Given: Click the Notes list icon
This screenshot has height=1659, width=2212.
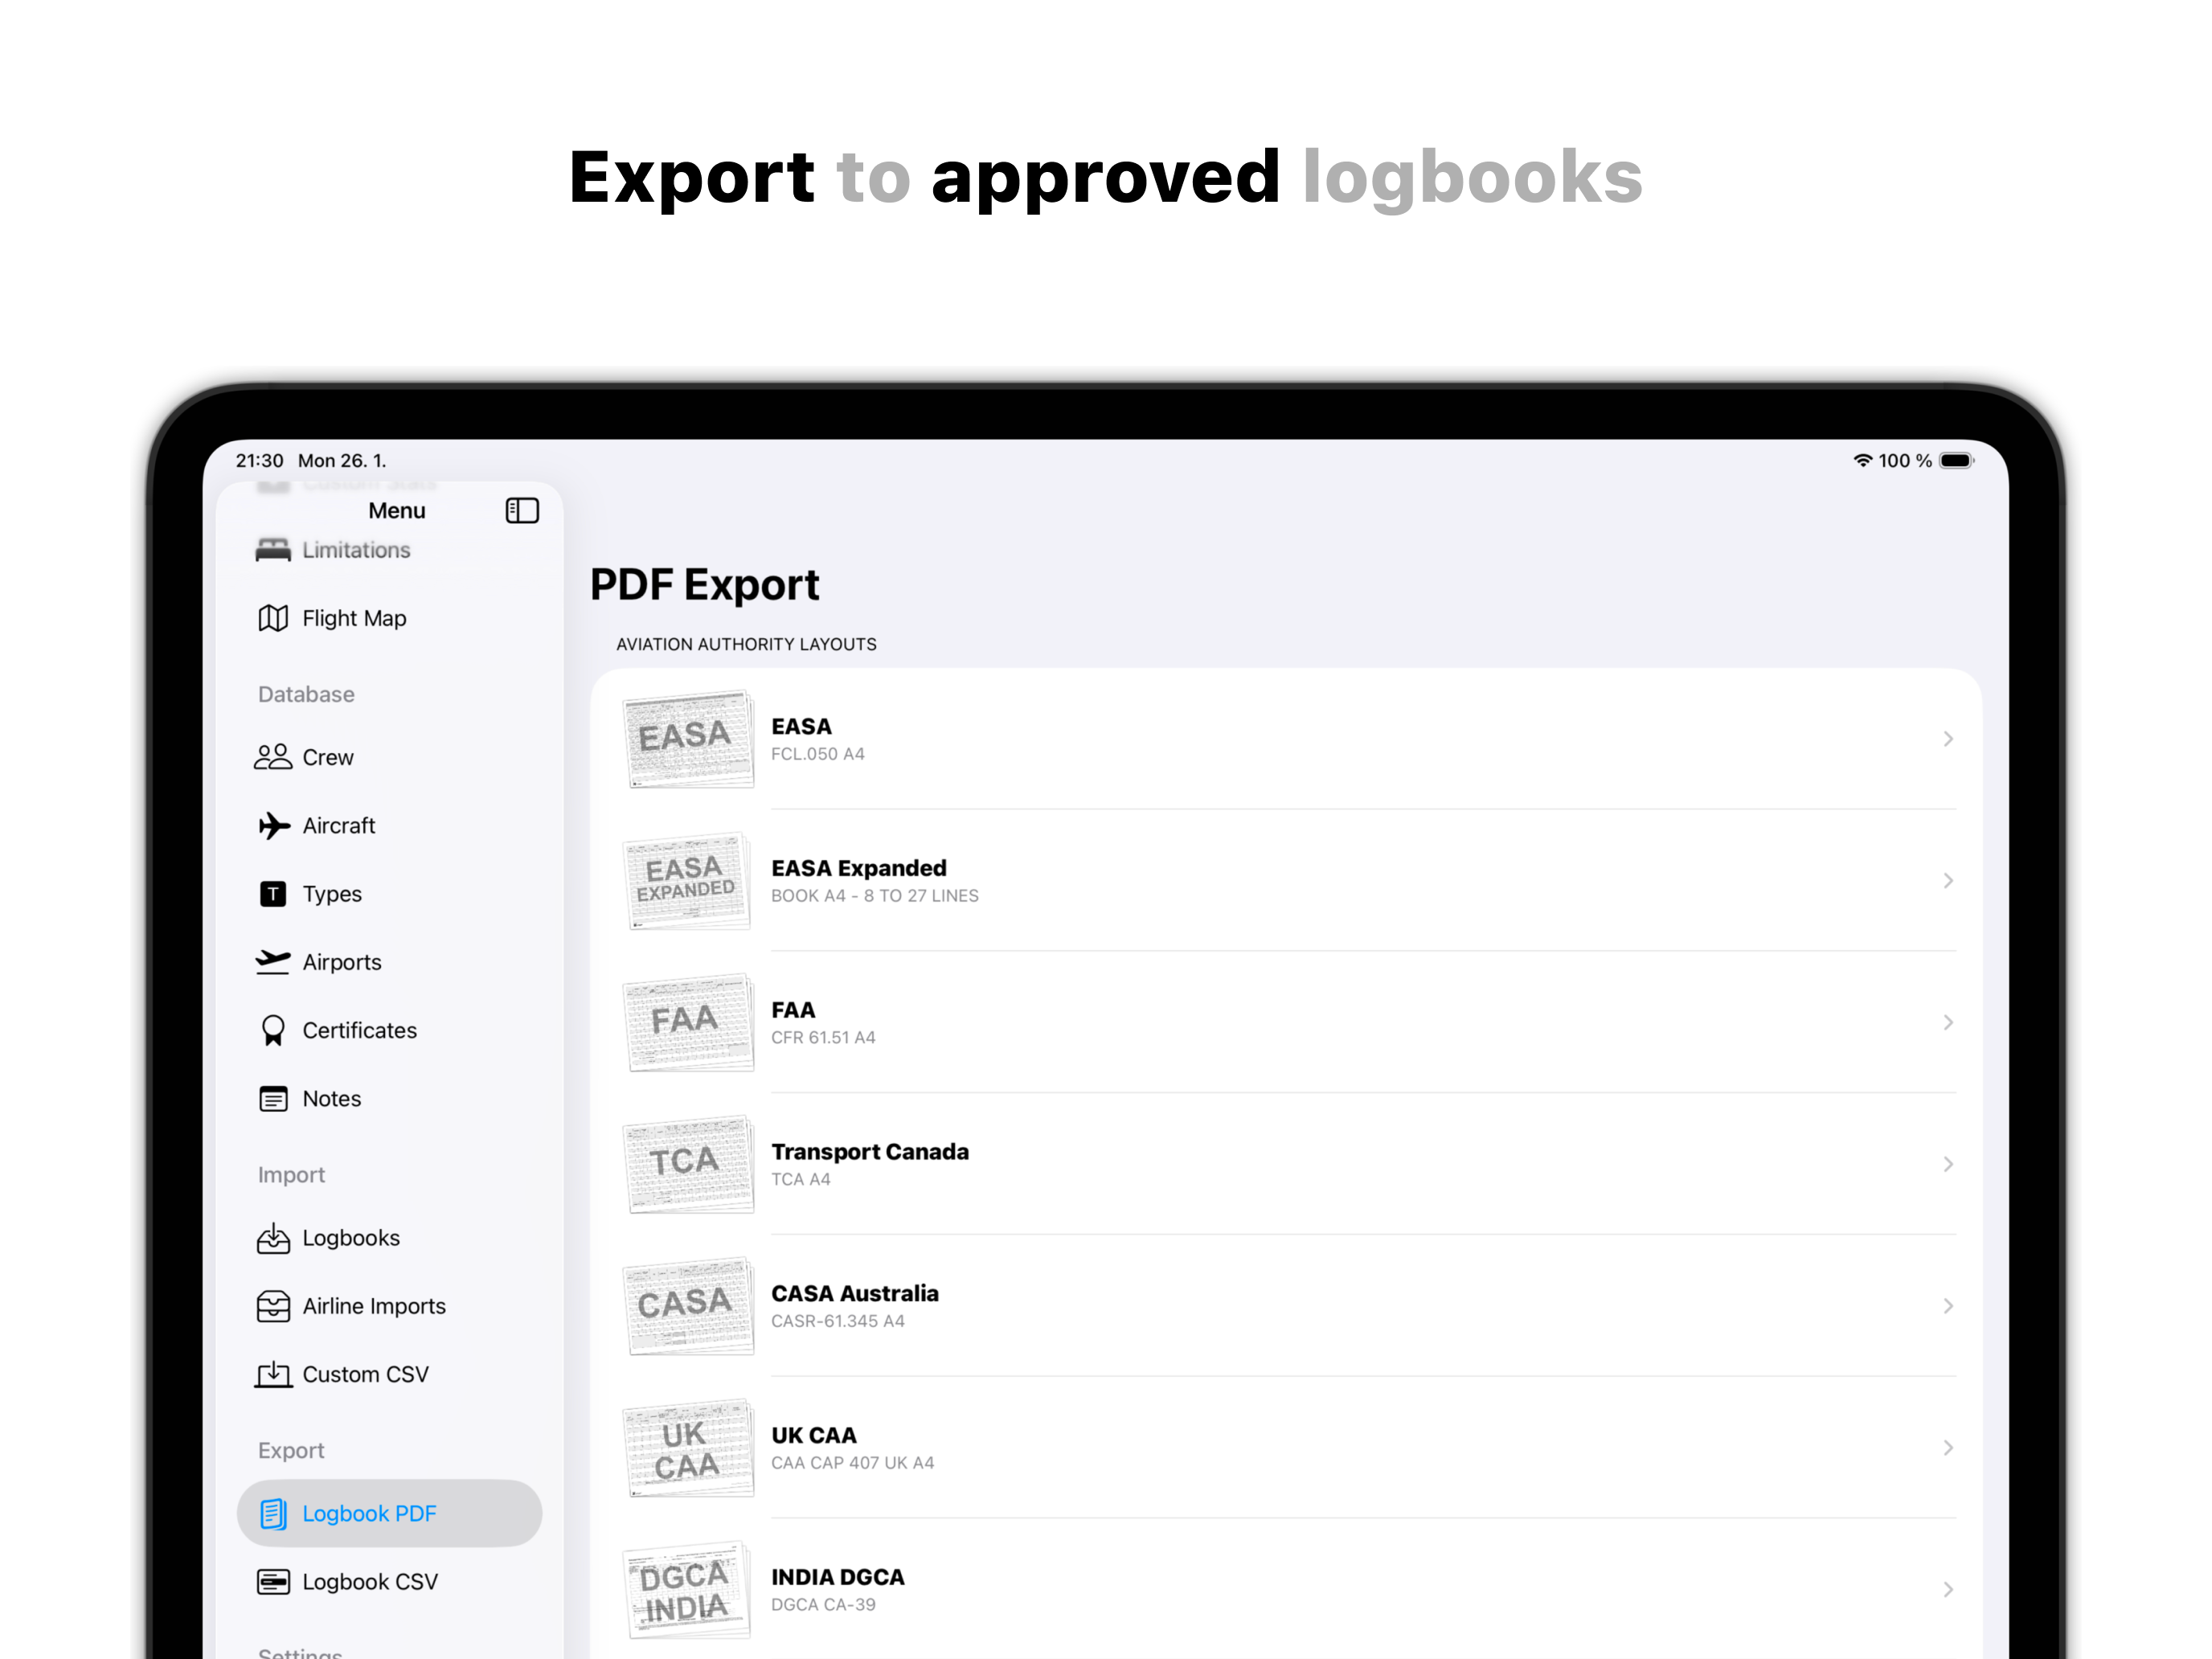Looking at the screenshot, I should click(273, 1099).
